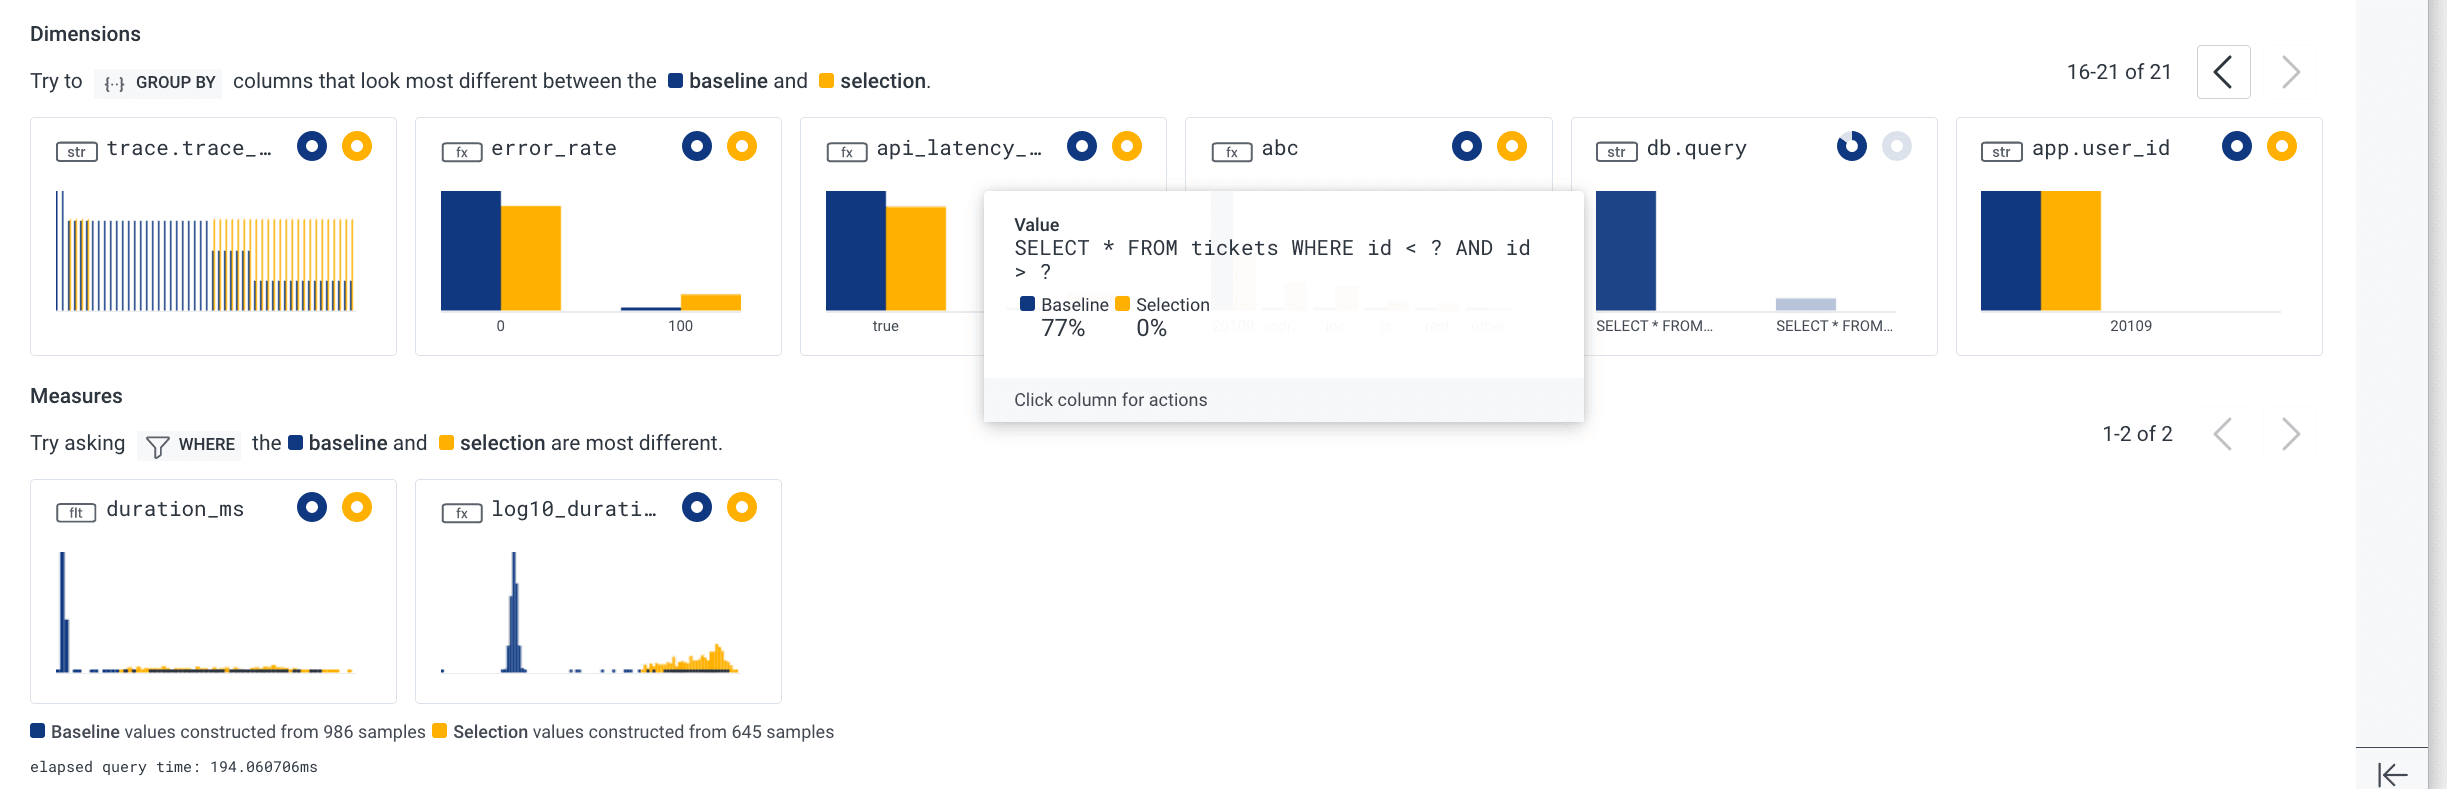2447x789 pixels.
Task: Click the collapse sidebar arrow icon
Action: [2392, 774]
